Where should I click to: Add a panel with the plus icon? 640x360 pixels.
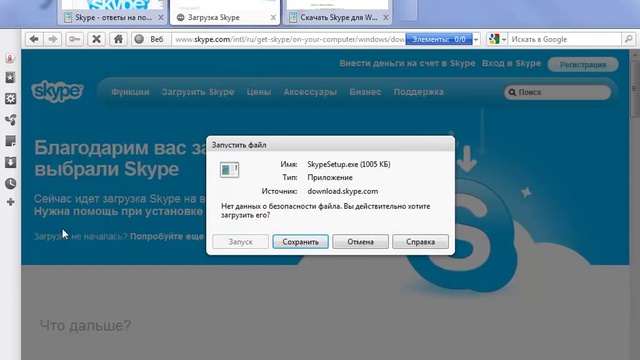click(x=11, y=202)
